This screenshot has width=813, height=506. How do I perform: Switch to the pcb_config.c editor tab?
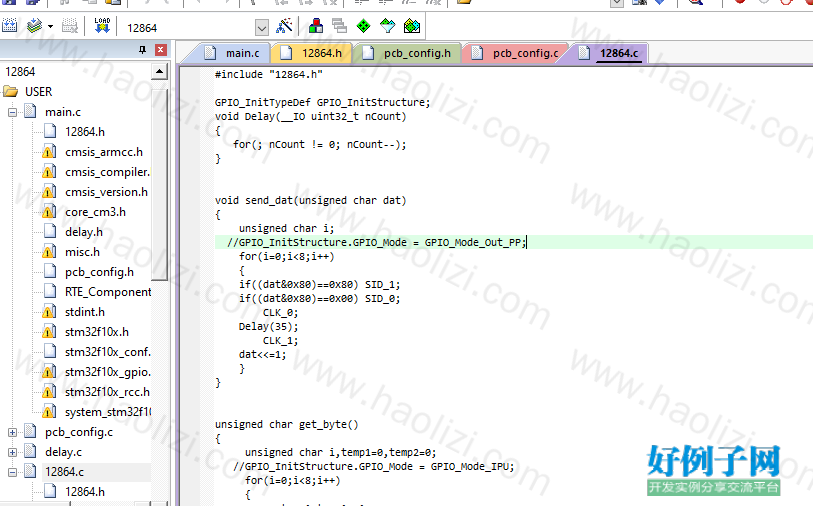tap(516, 53)
